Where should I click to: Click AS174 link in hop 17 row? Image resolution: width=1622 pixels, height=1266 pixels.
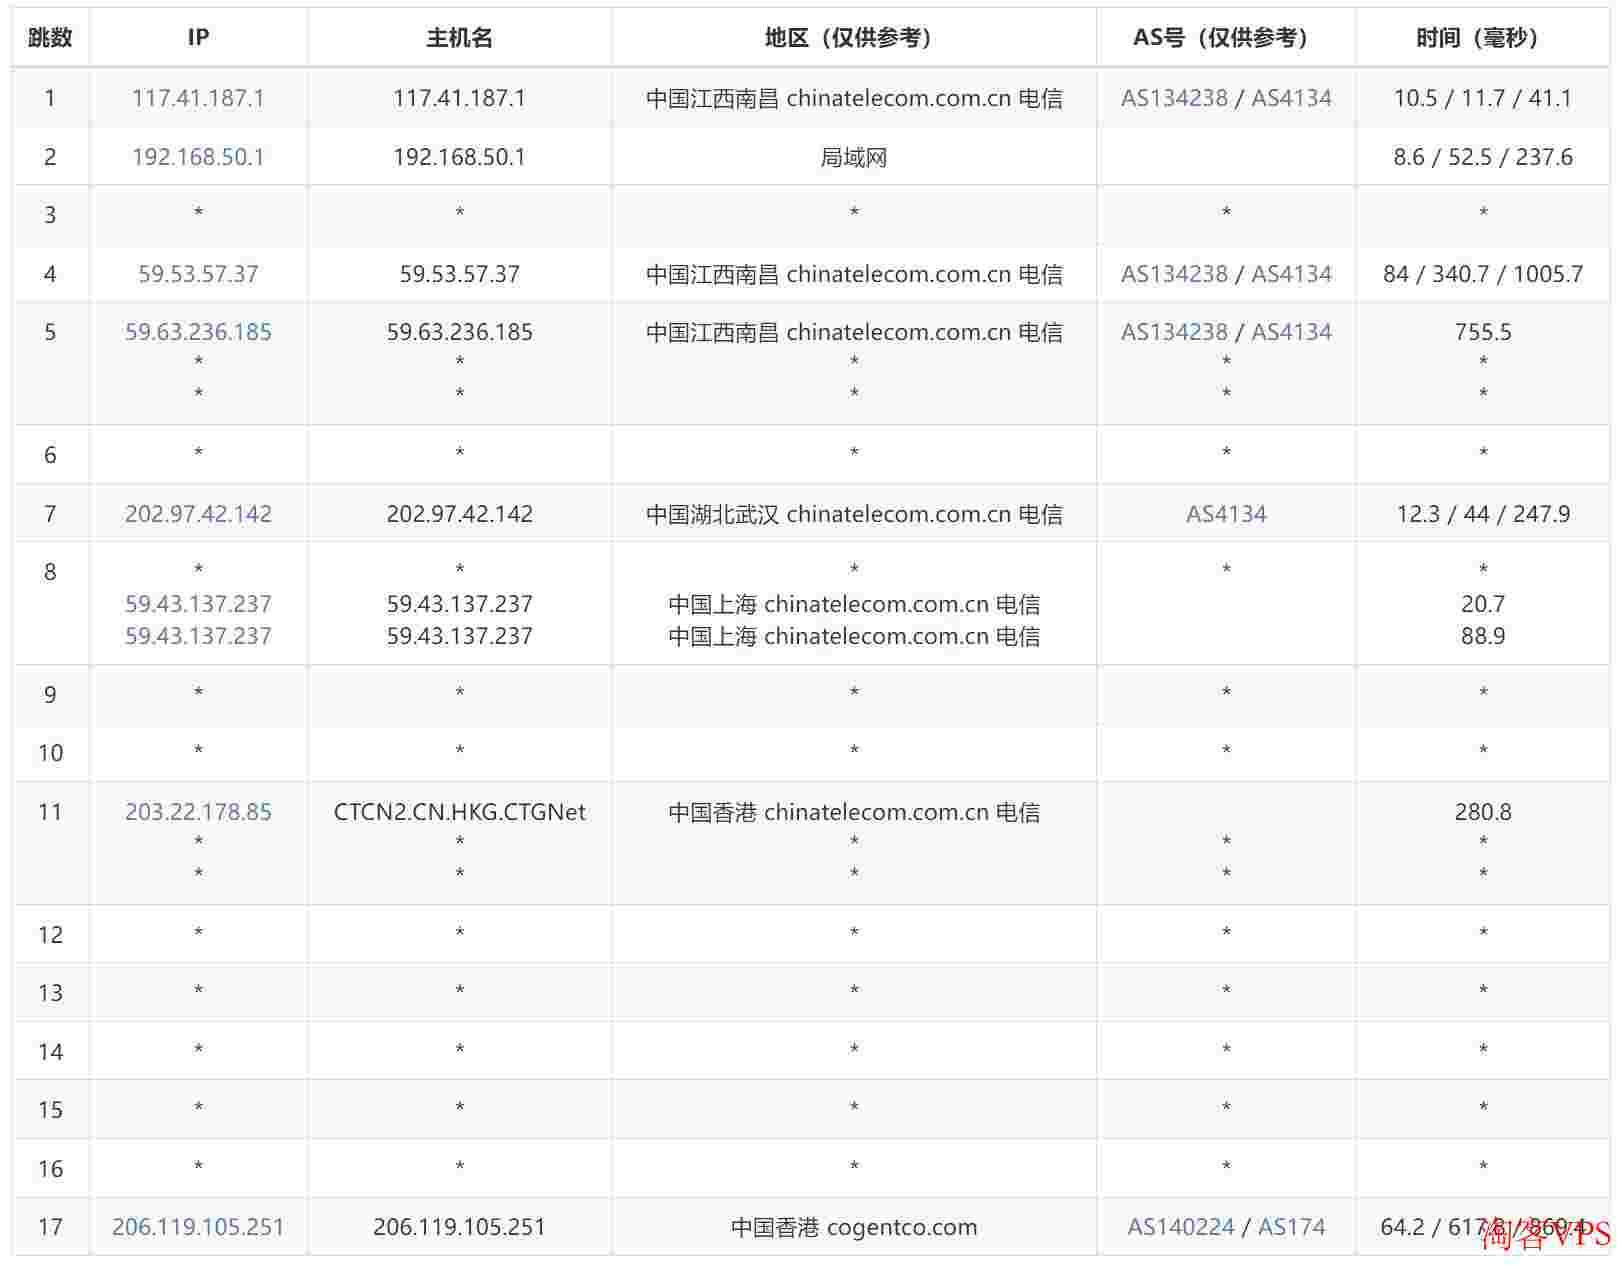(1292, 1227)
